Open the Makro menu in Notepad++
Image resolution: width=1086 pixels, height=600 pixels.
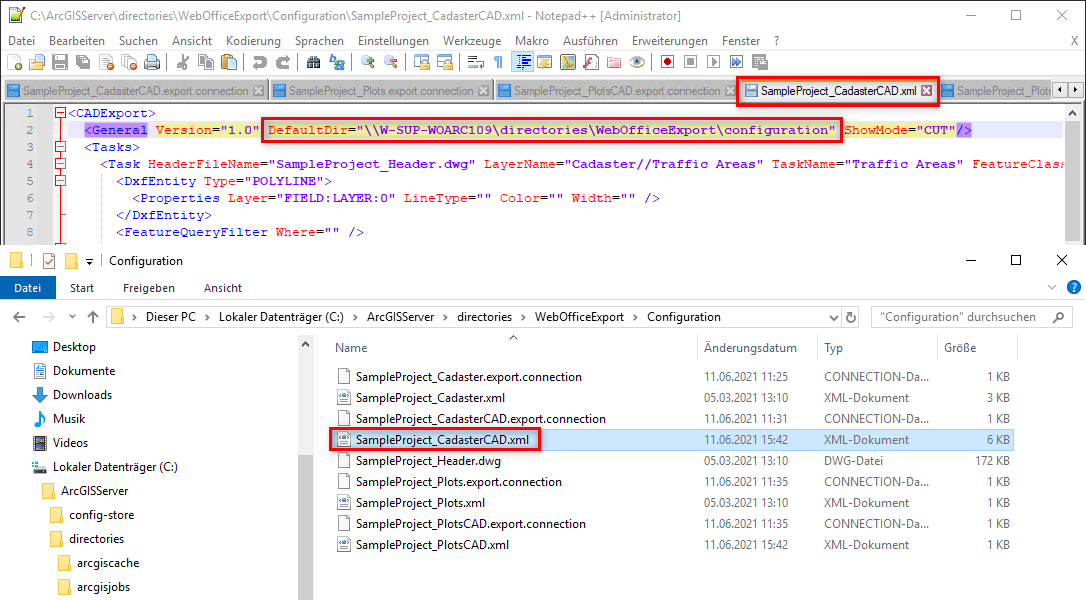point(531,41)
